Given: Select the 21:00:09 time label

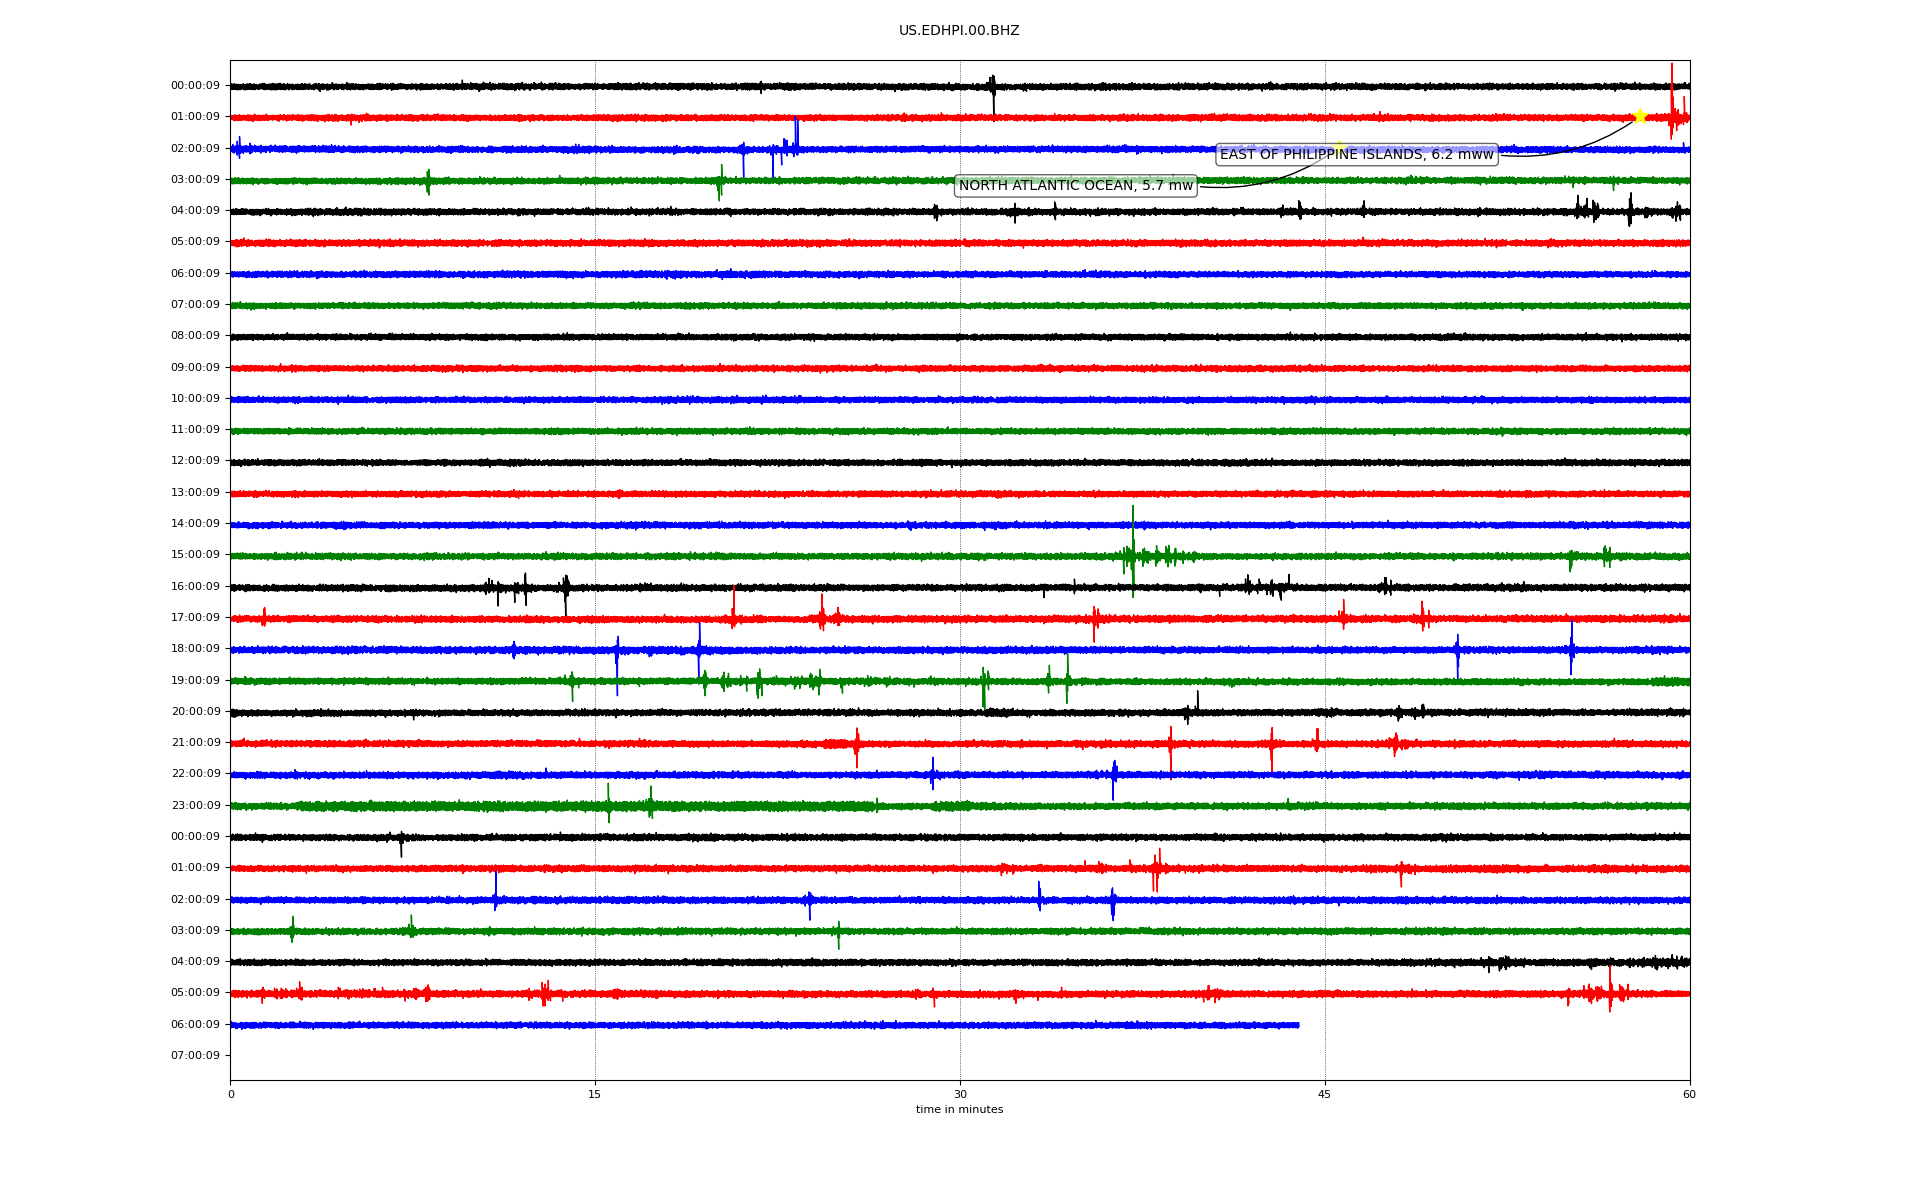Looking at the screenshot, I should (x=195, y=742).
